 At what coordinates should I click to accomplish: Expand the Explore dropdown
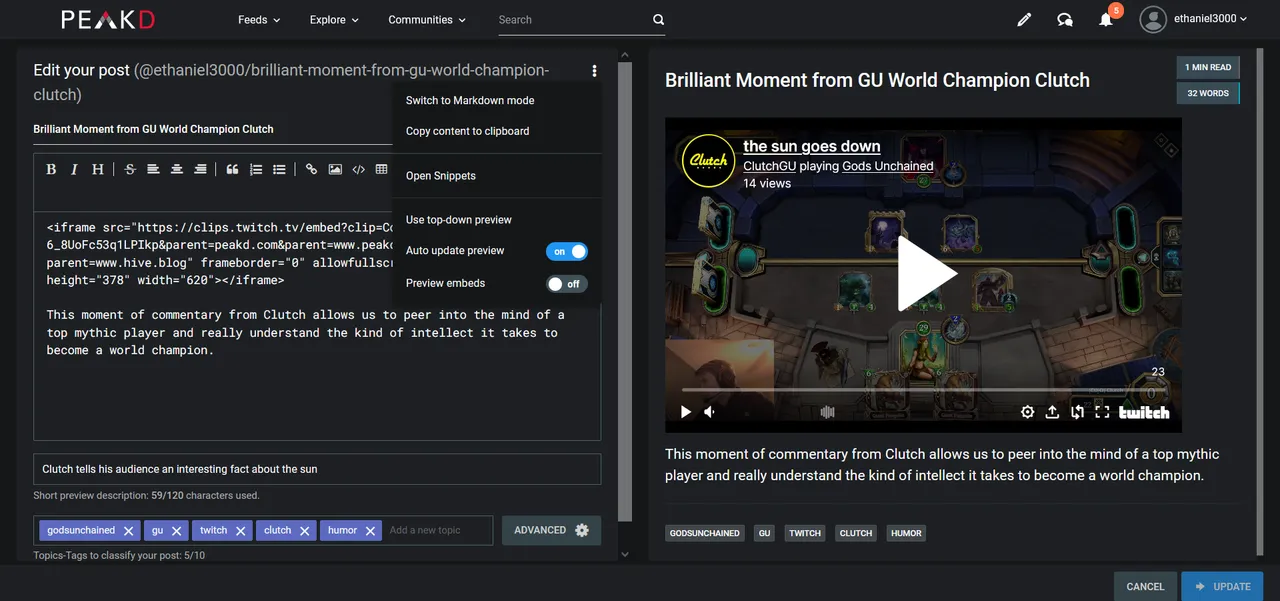(x=334, y=19)
